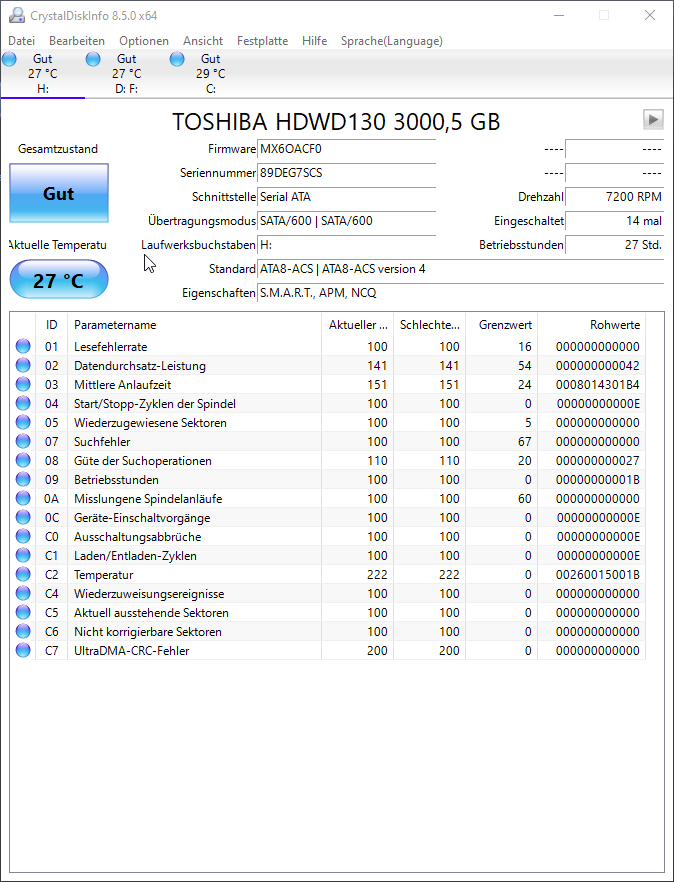Select the Temperatur parameter name
The width and height of the screenshot is (674, 882).
tap(104, 574)
